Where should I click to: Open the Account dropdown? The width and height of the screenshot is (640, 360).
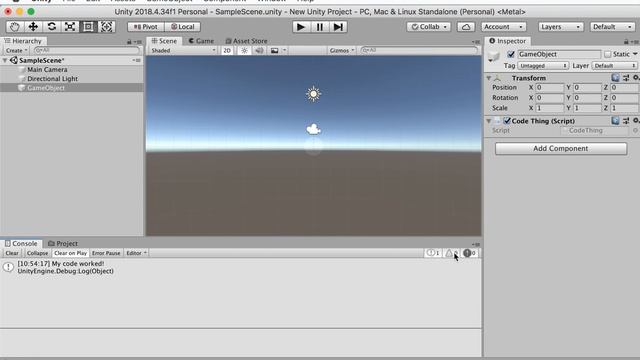click(x=503, y=27)
